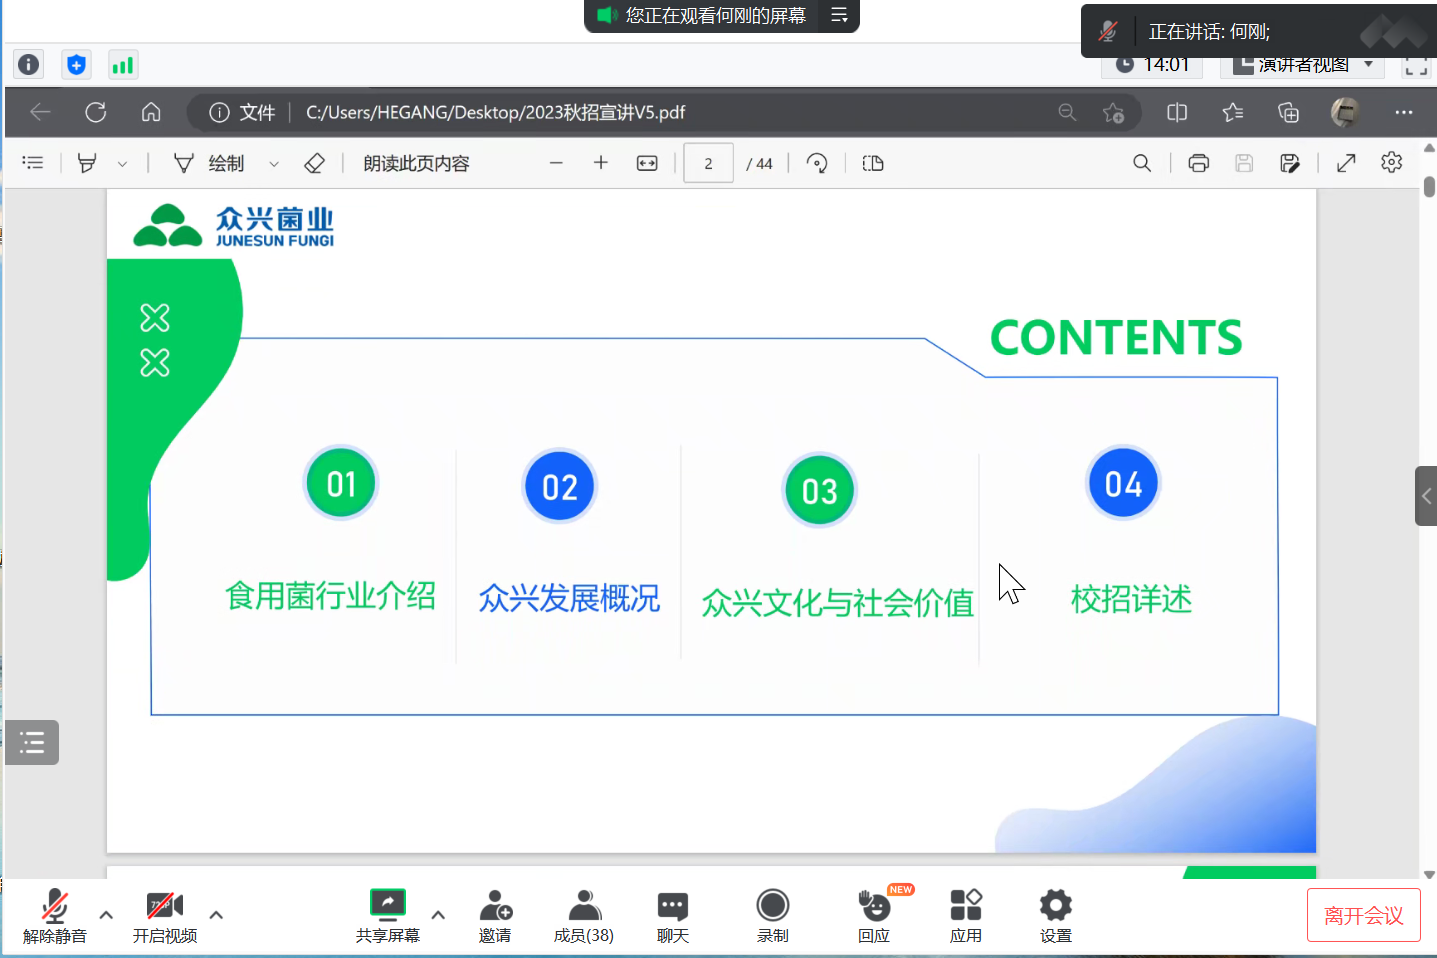
Task: Expand the presenter view dropdown
Action: point(1368,65)
